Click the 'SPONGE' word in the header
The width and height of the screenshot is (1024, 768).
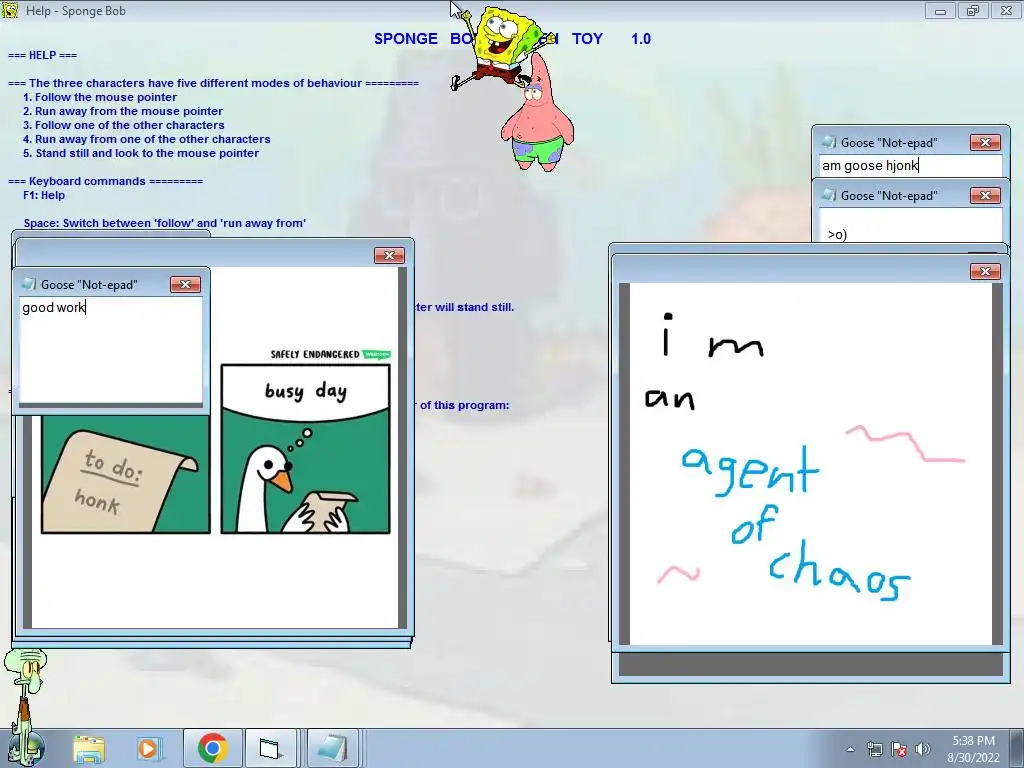406,39
